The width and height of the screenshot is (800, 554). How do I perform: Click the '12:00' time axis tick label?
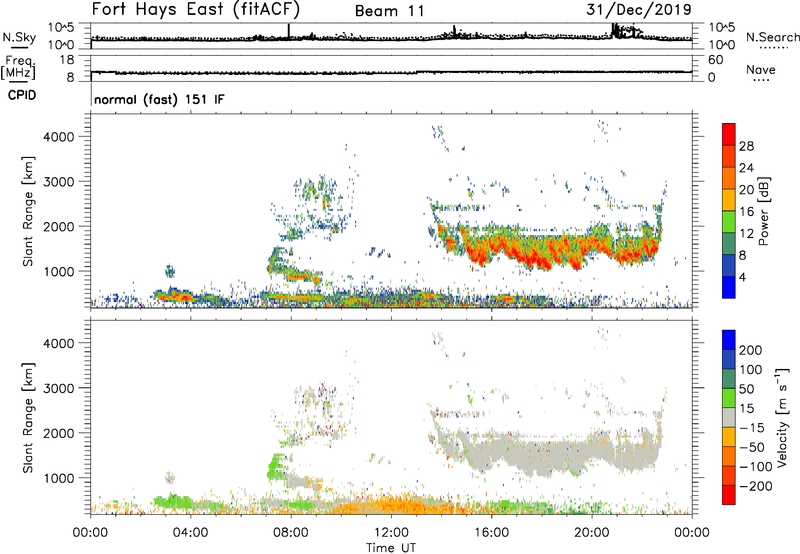(391, 533)
